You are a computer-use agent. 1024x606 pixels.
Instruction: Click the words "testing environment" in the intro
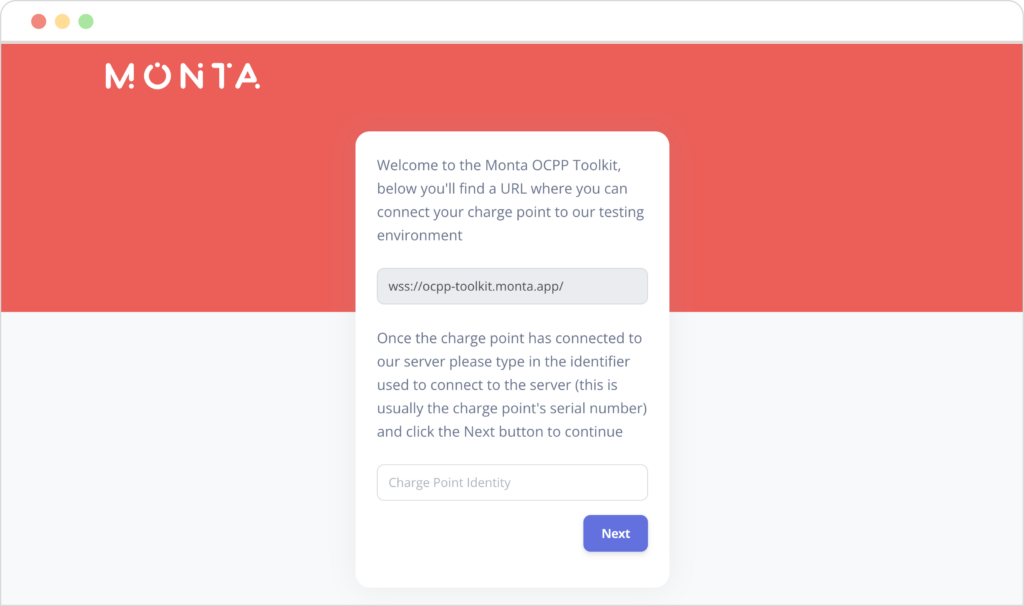pos(511,223)
